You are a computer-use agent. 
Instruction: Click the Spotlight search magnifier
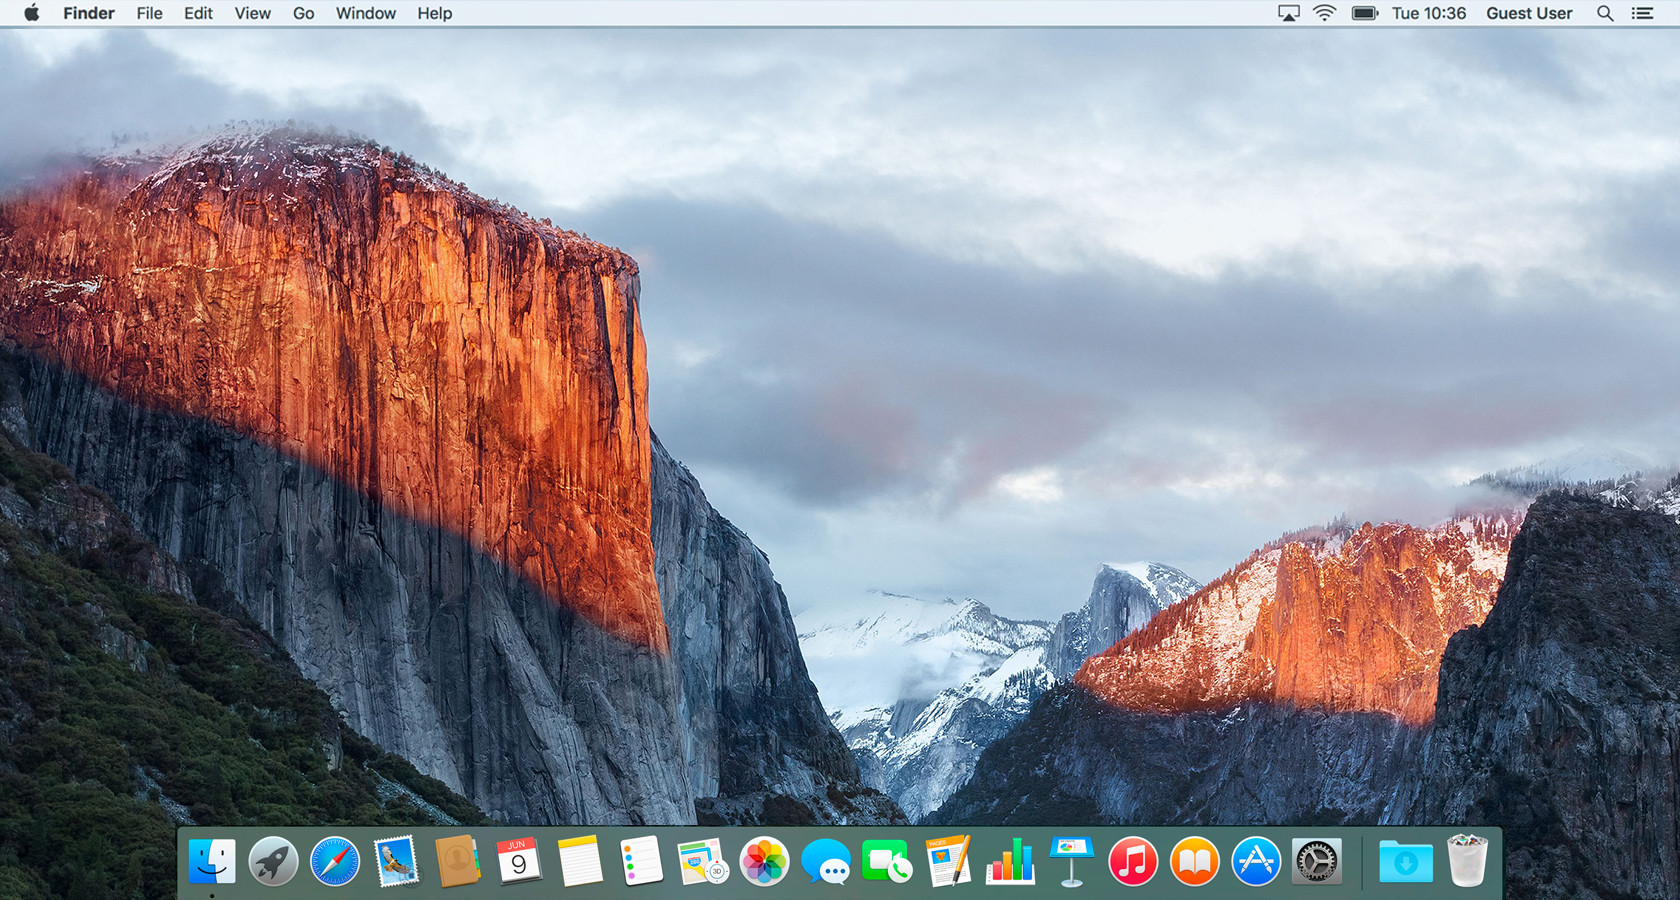tap(1605, 13)
